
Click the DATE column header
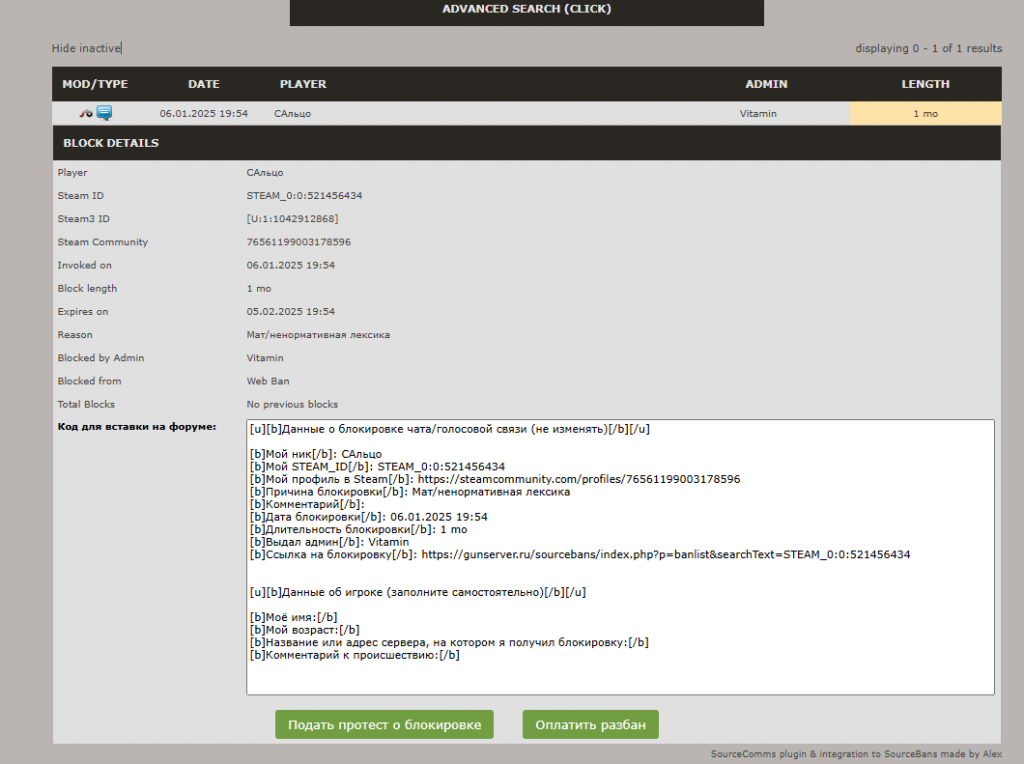pos(204,84)
